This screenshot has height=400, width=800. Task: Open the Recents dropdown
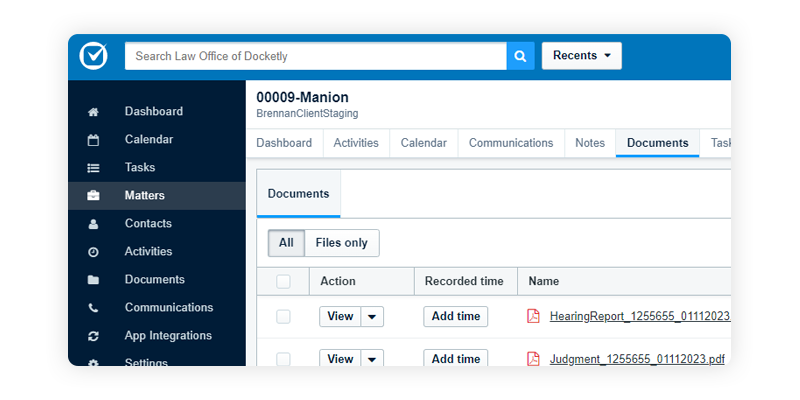pyautogui.click(x=582, y=56)
